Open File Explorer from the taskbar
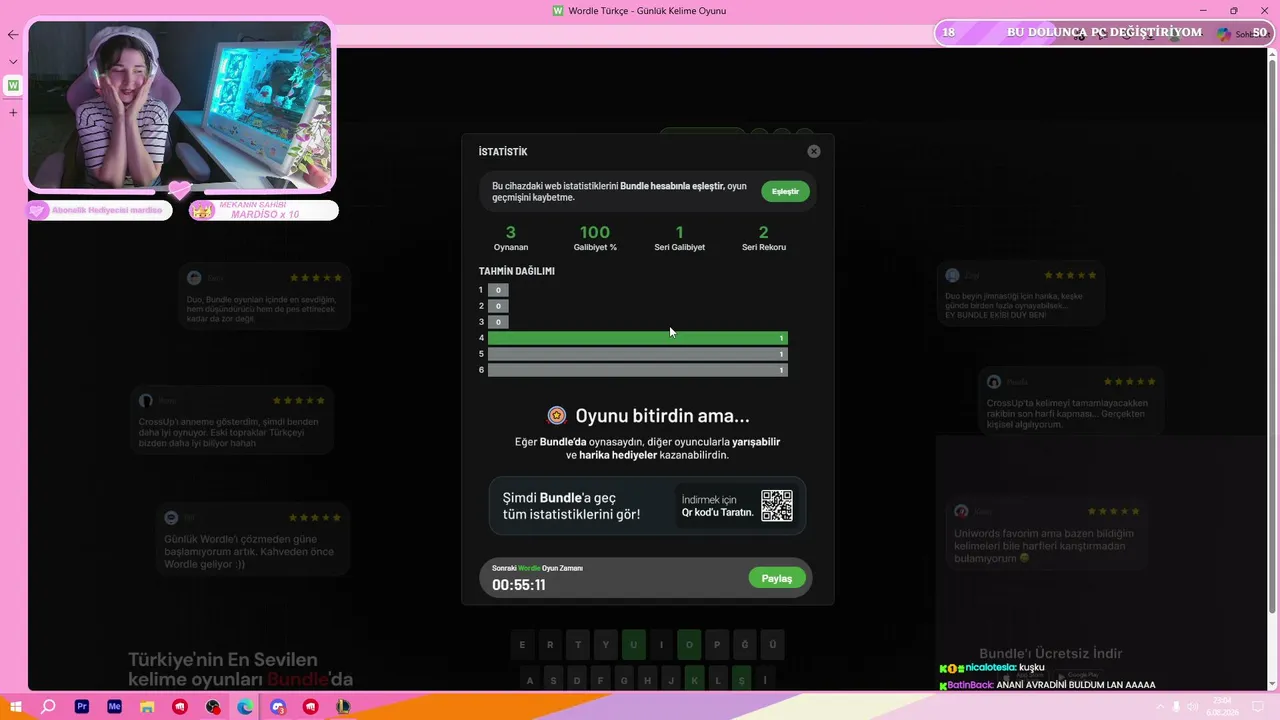The width and height of the screenshot is (1280, 720). tap(147, 707)
